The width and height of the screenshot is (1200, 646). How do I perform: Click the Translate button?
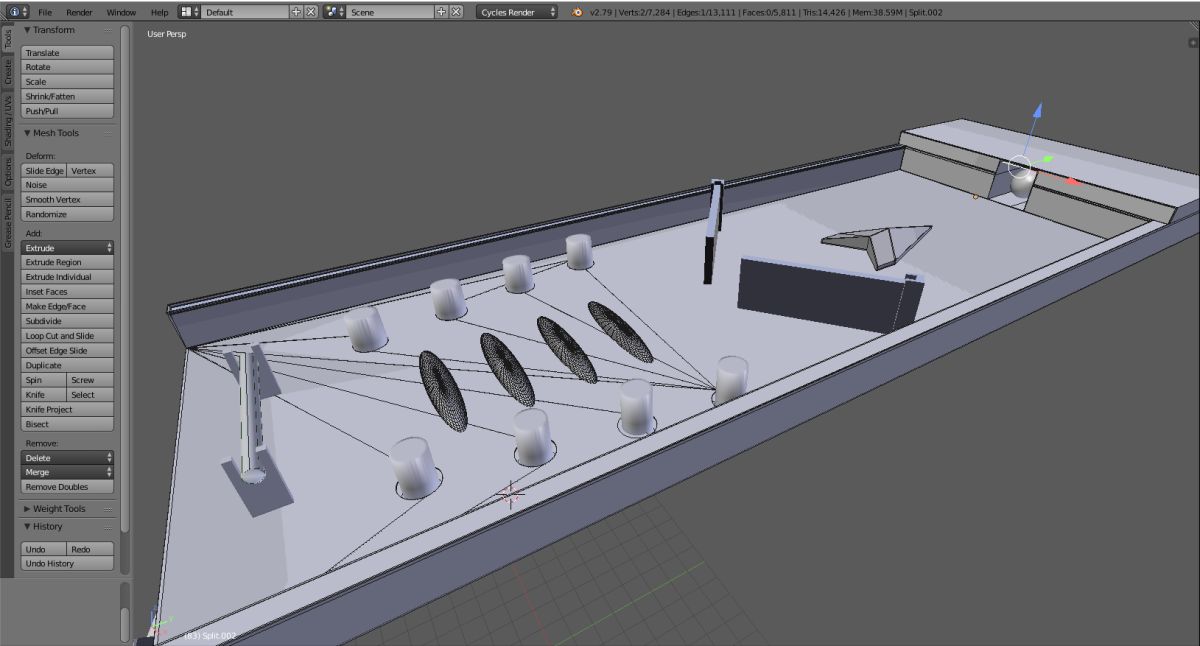pyautogui.click(x=68, y=53)
